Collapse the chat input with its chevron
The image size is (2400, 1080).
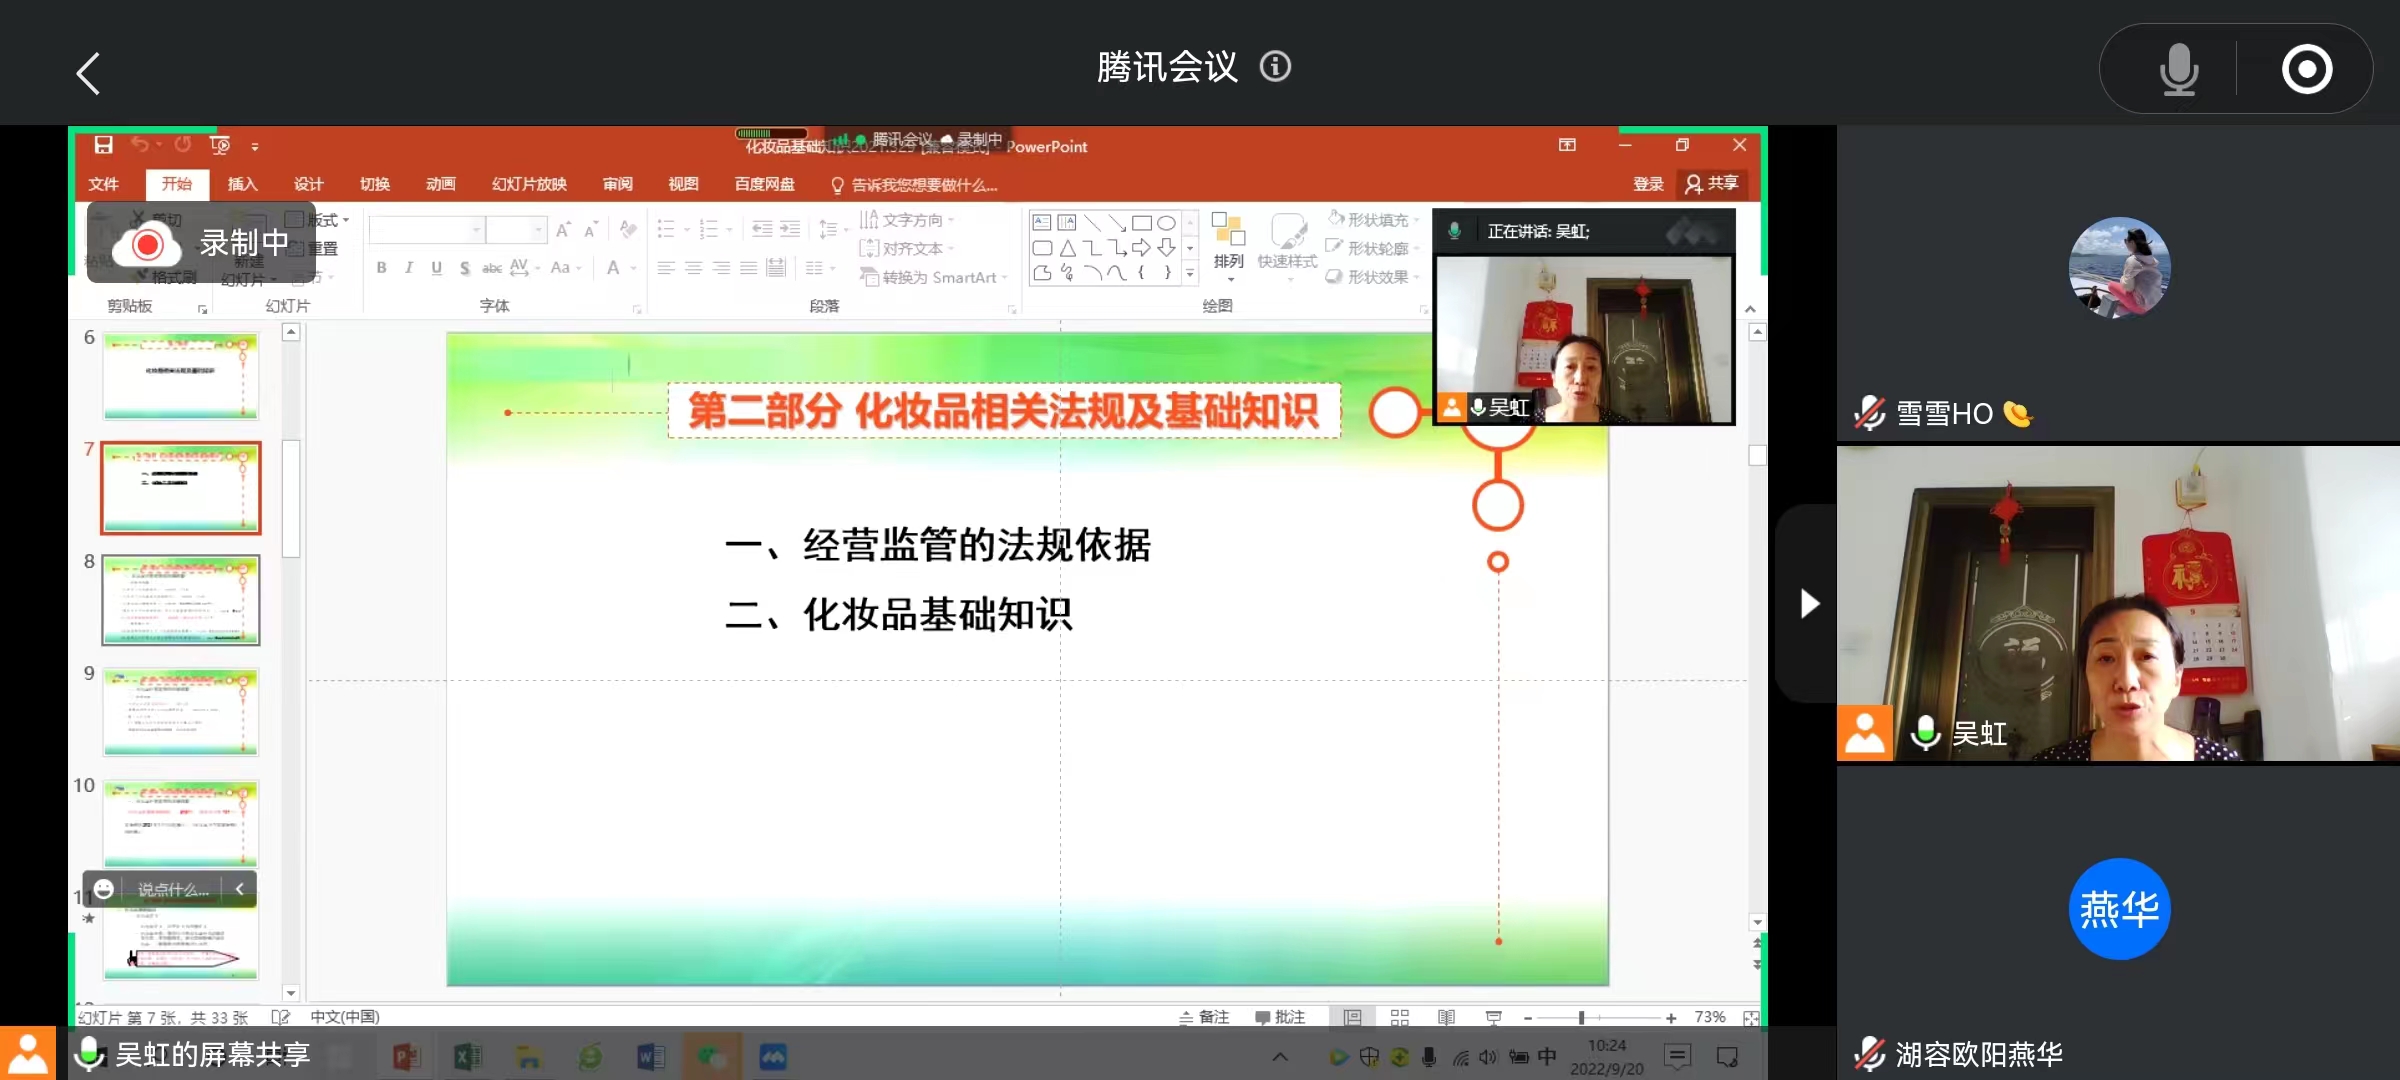click(x=239, y=889)
